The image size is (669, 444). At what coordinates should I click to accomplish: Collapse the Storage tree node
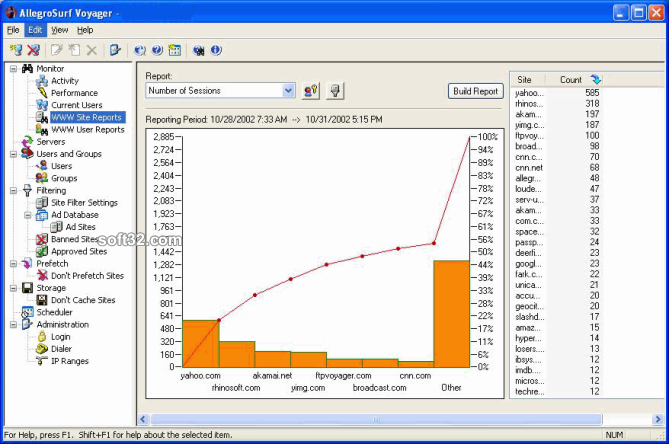coord(14,288)
